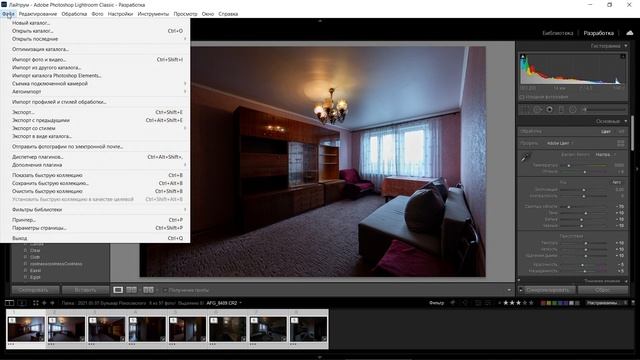Go back using filmstrip left arrow
This screenshot has height=360, width=640.
44,303
